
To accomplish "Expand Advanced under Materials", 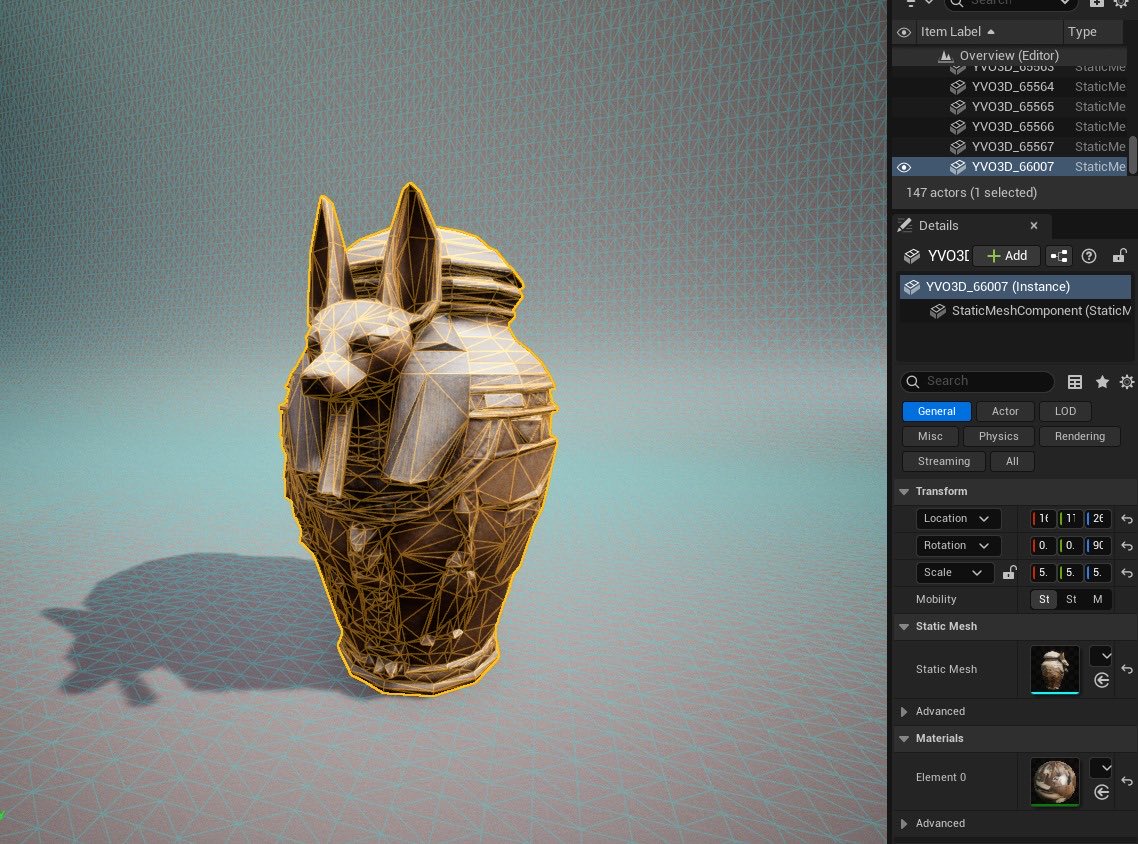I will click(x=904, y=824).
